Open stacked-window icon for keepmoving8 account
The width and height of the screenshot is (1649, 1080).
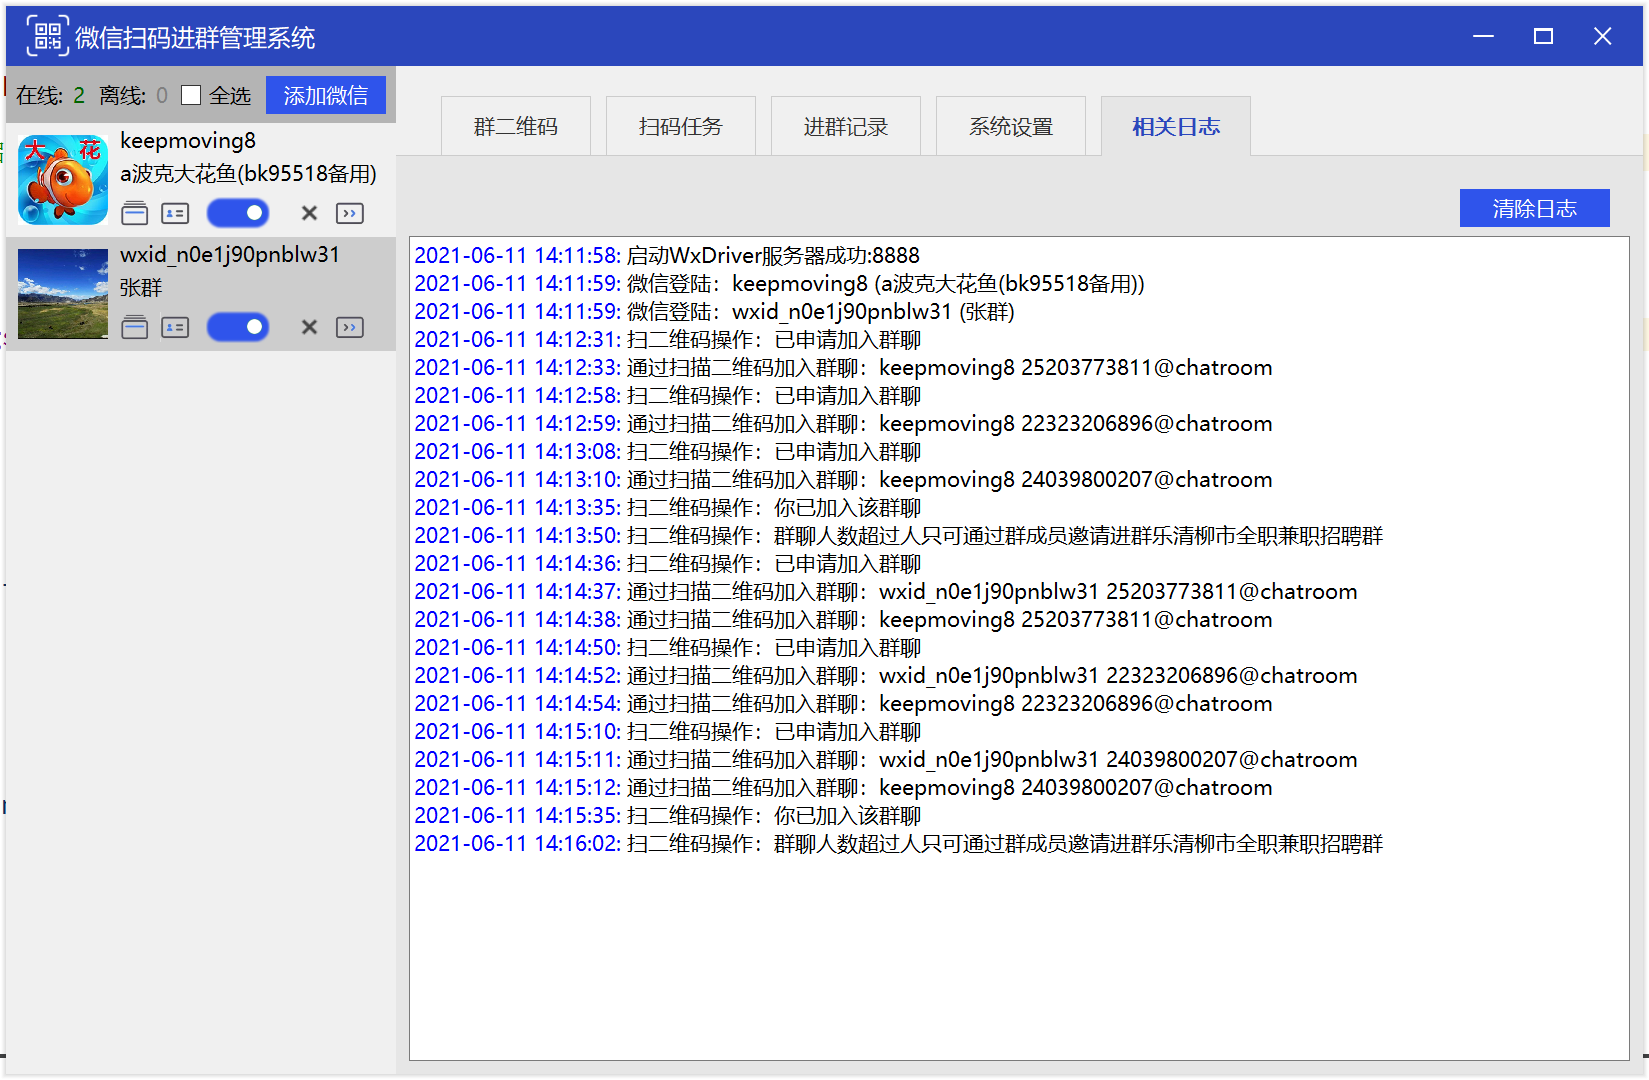pos(135,213)
